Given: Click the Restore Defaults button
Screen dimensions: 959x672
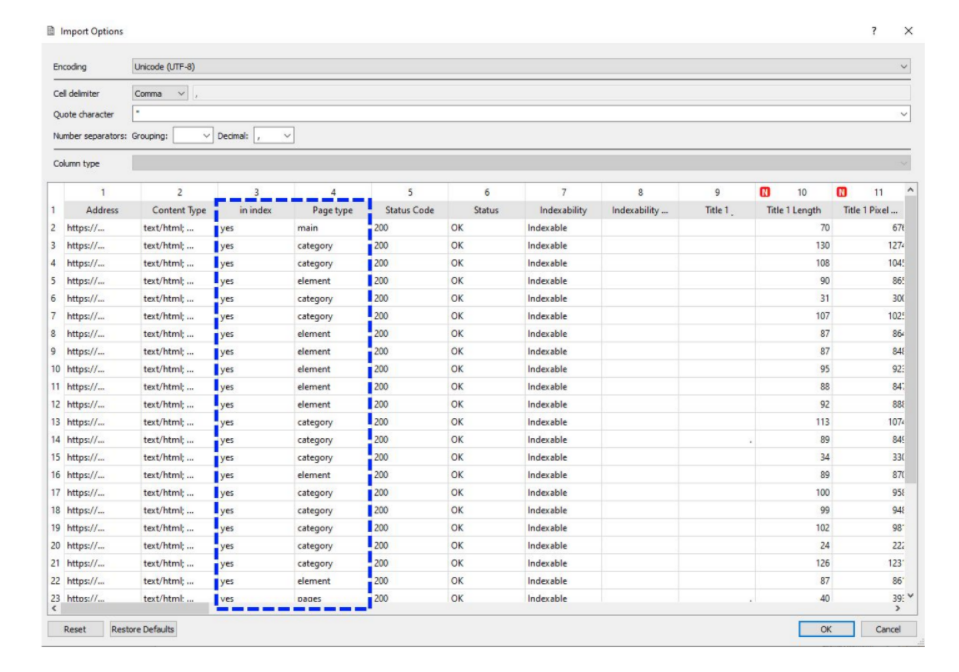Looking at the screenshot, I should point(143,630).
